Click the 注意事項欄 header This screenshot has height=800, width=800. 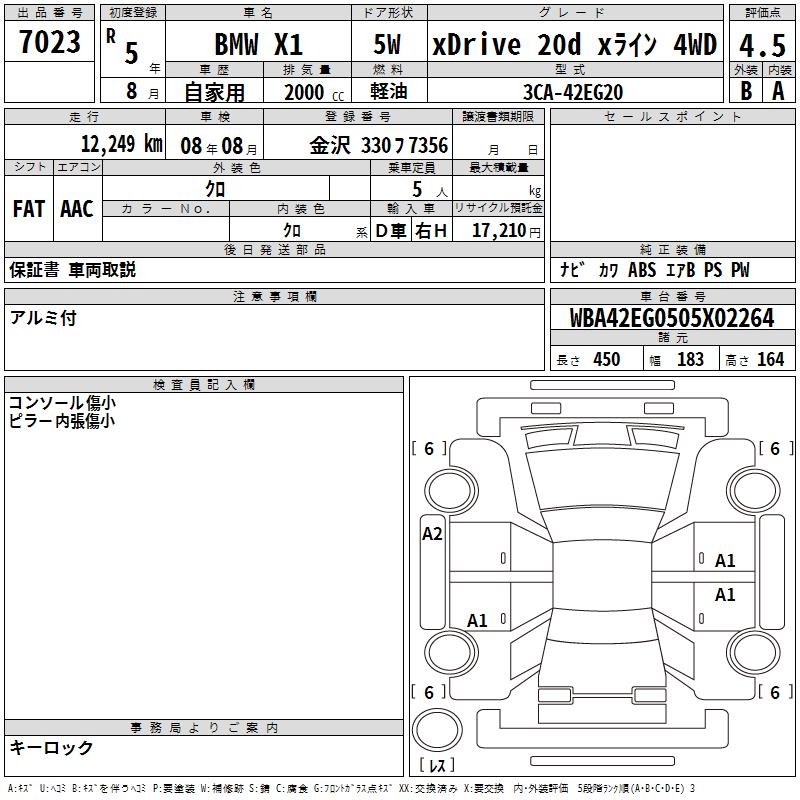(x=274, y=296)
